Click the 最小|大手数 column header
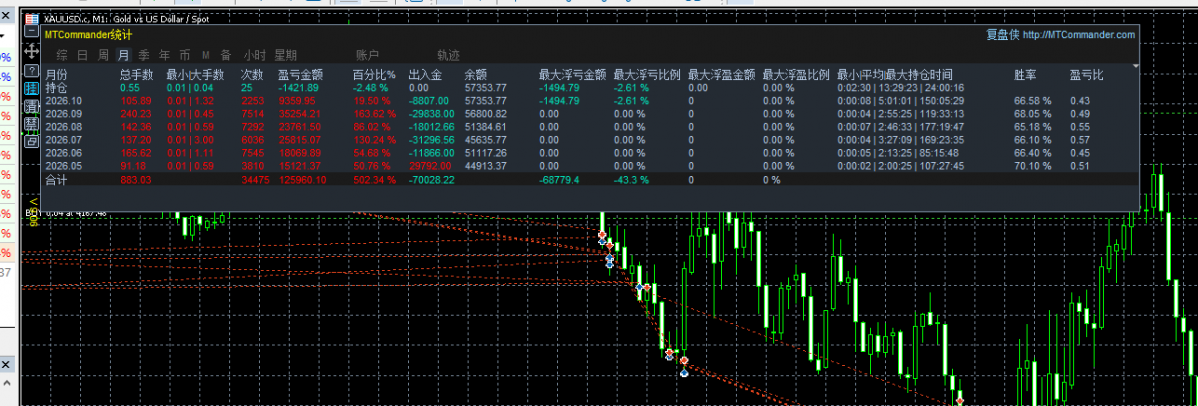 coord(195,75)
